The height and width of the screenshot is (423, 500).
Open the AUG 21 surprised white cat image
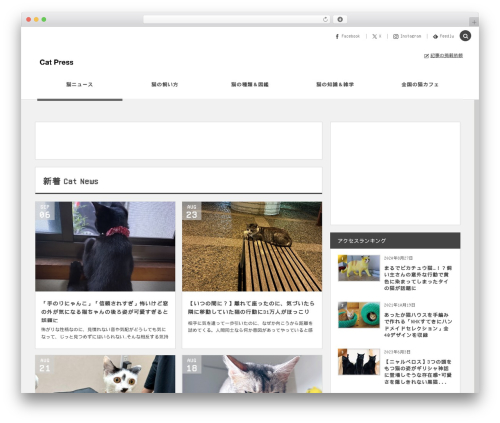(x=105, y=374)
